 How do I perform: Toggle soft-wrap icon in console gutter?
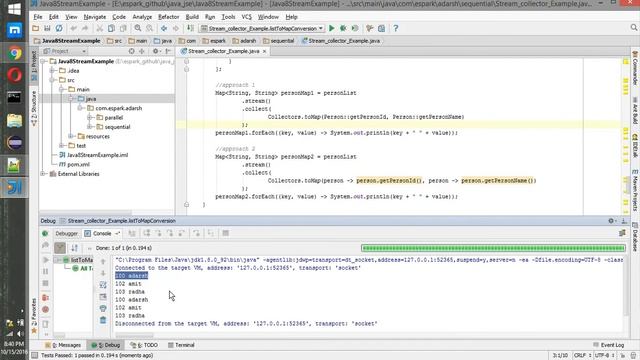(103, 285)
